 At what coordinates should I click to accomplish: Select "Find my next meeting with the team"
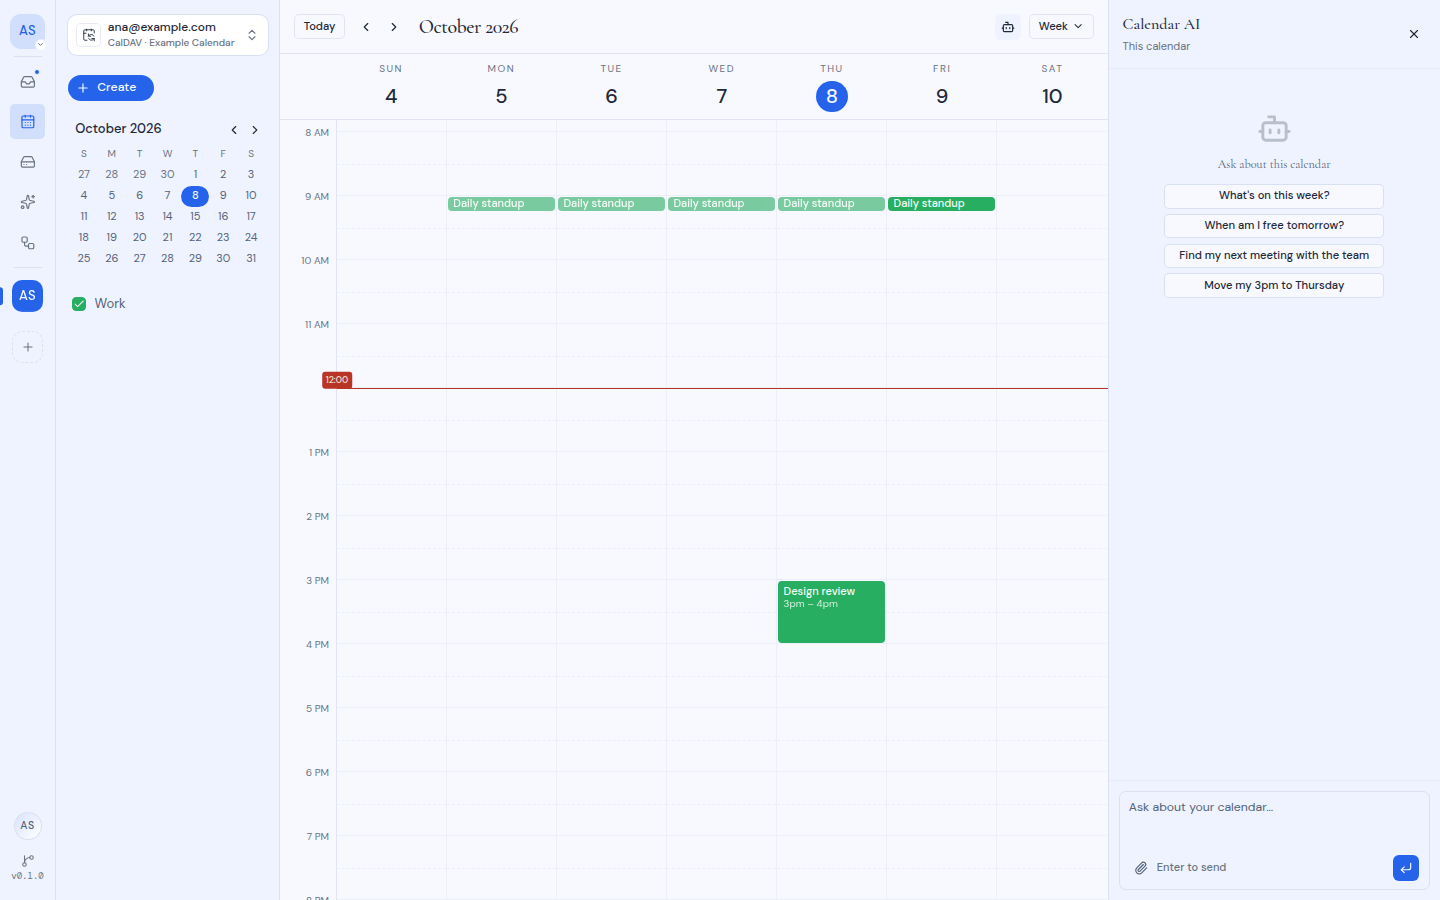coord(1274,256)
